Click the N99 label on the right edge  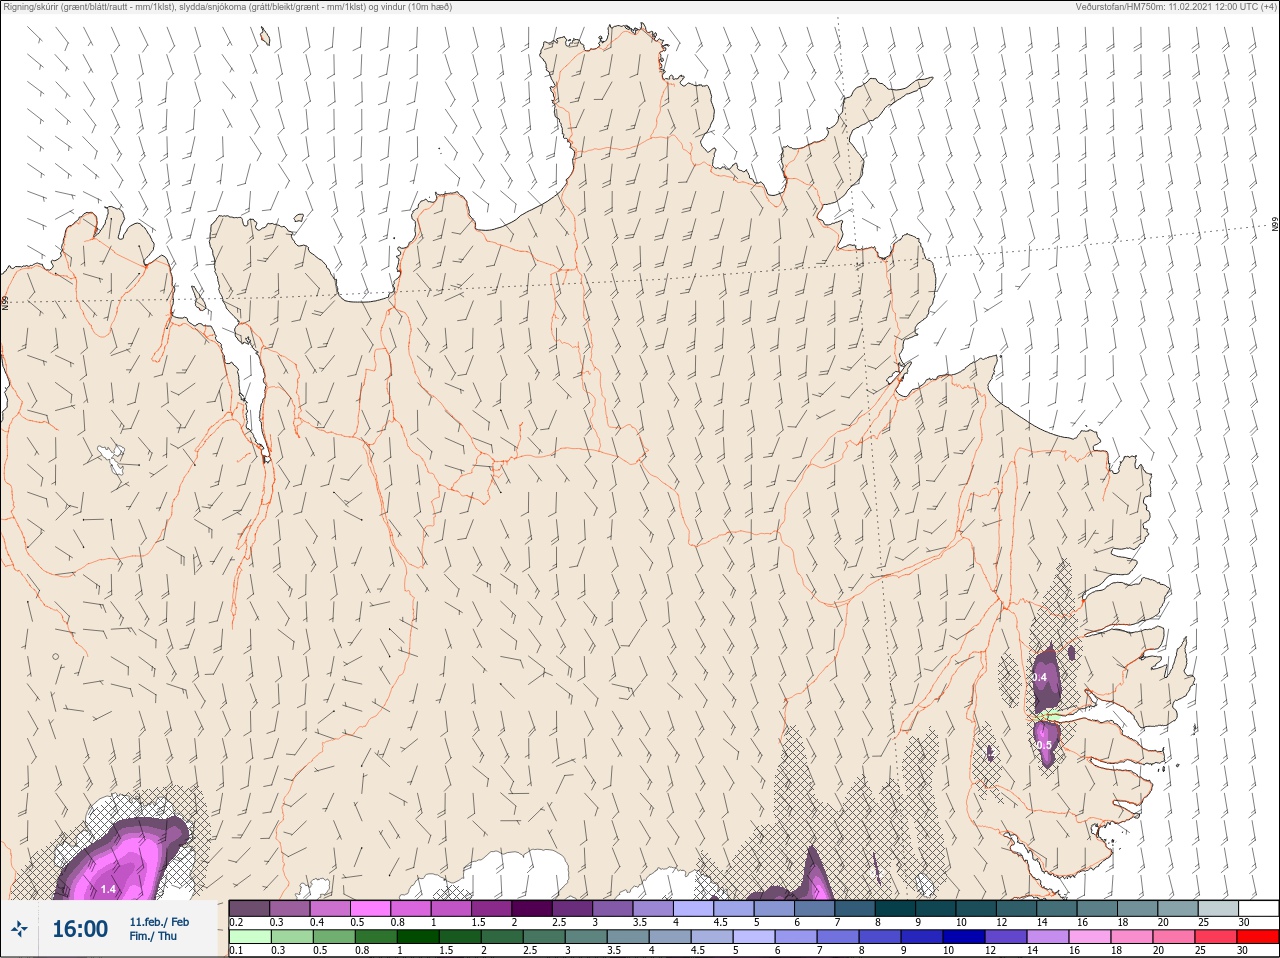click(x=1275, y=225)
